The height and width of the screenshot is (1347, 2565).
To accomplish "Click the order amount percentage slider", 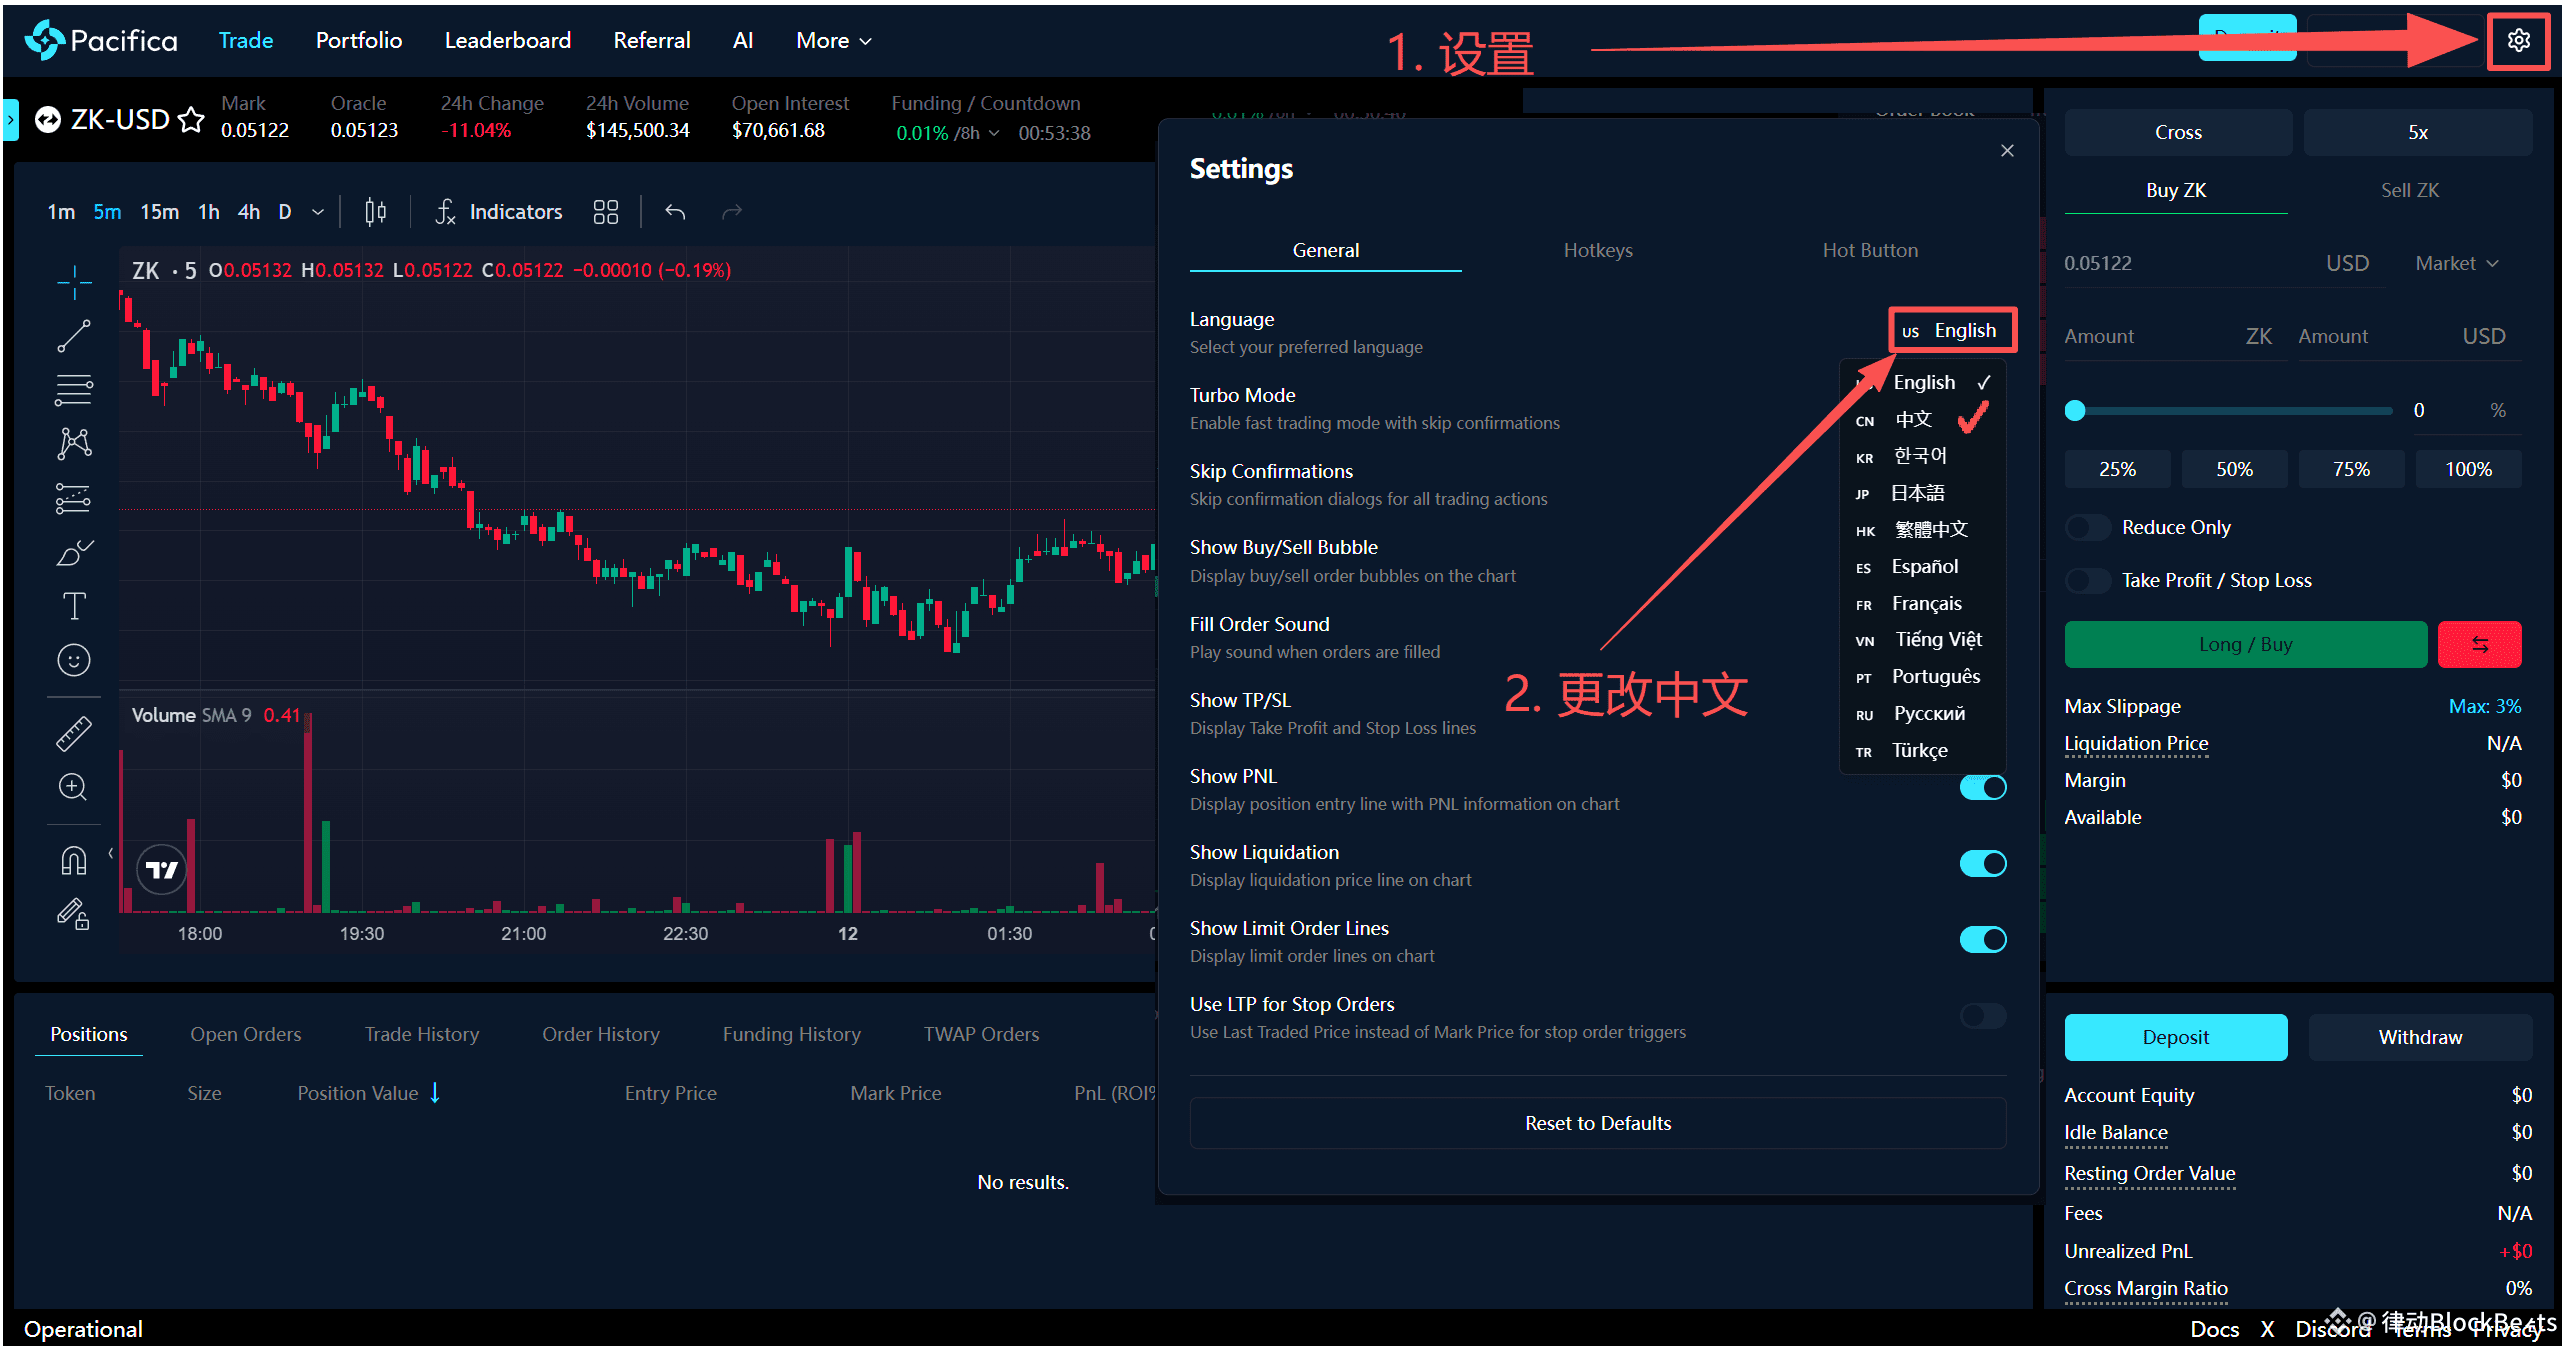I will (x=2230, y=411).
